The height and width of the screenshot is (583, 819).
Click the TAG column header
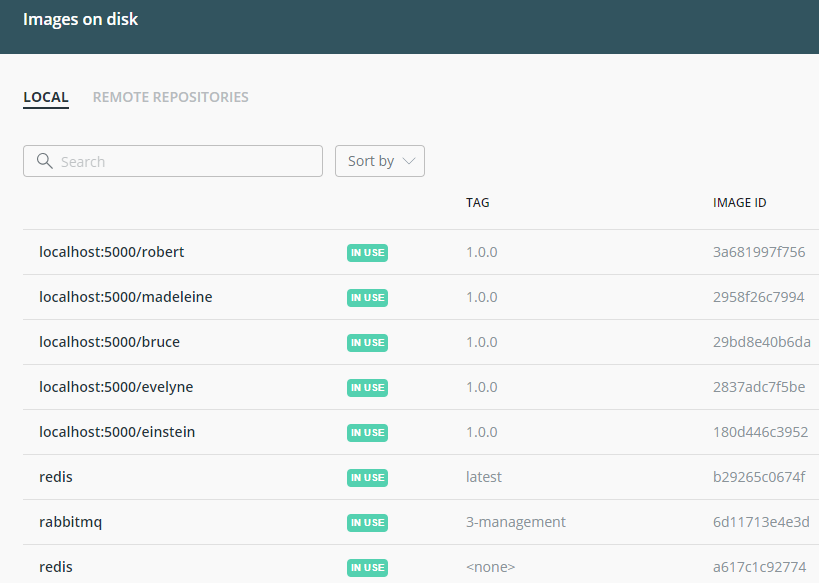[x=477, y=203]
